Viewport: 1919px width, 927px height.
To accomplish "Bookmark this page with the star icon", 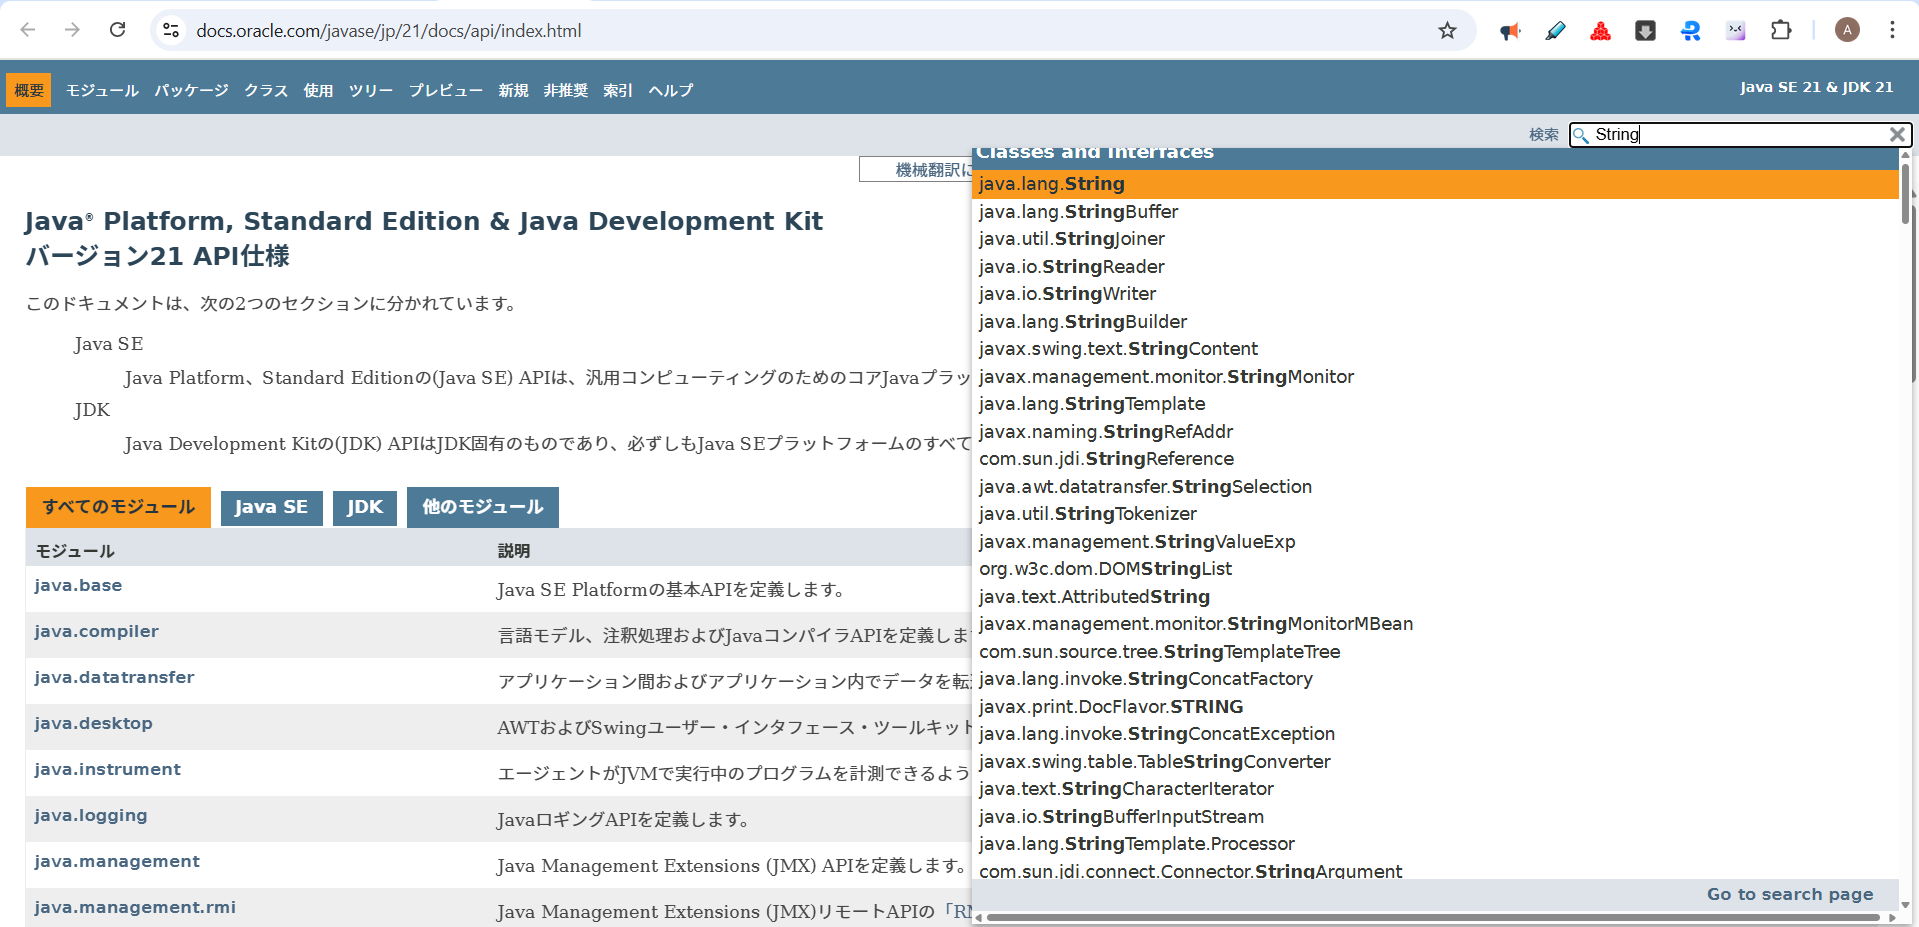I will pyautogui.click(x=1447, y=30).
